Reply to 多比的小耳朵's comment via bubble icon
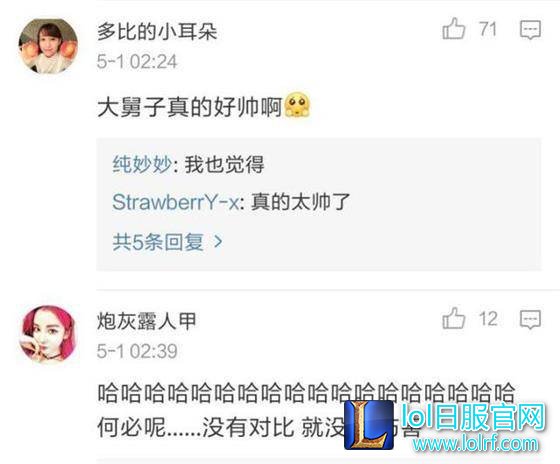The height and width of the screenshot is (464, 560). point(530,30)
